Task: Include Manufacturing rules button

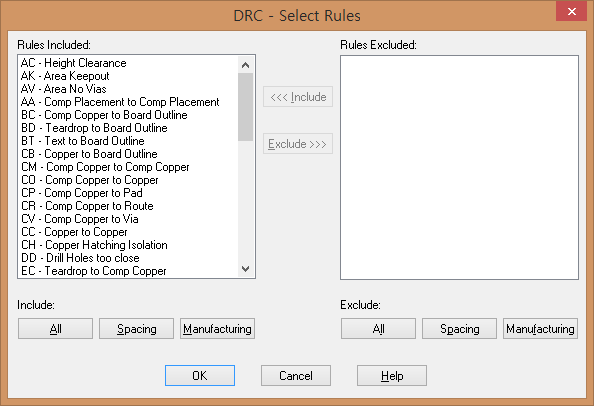Action: coord(217,329)
